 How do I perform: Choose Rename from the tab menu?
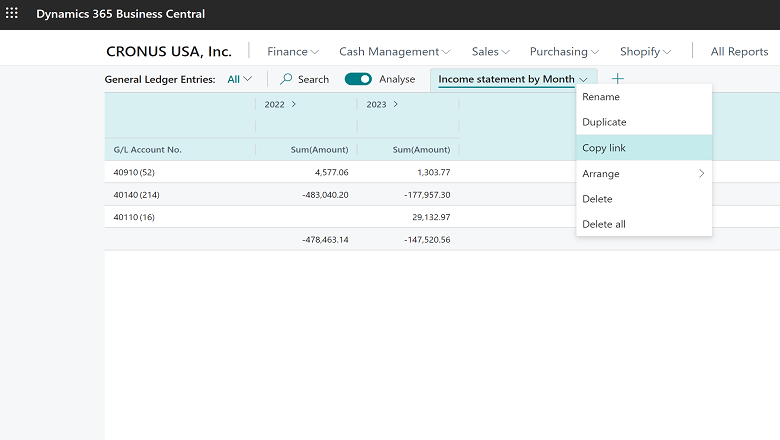[644, 97]
